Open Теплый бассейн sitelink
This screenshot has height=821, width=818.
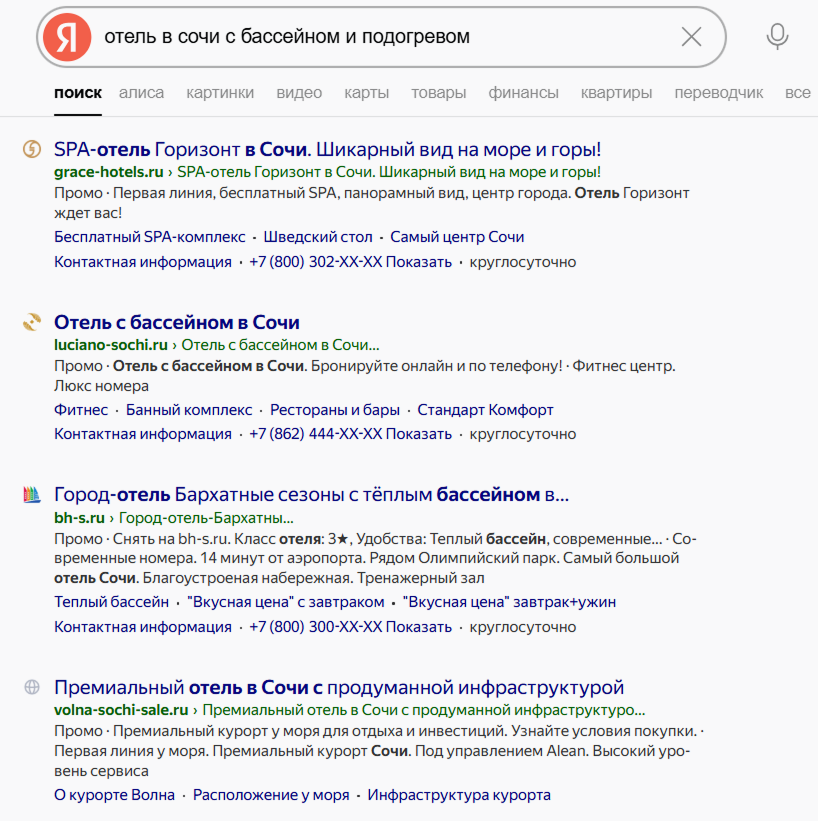(x=112, y=602)
